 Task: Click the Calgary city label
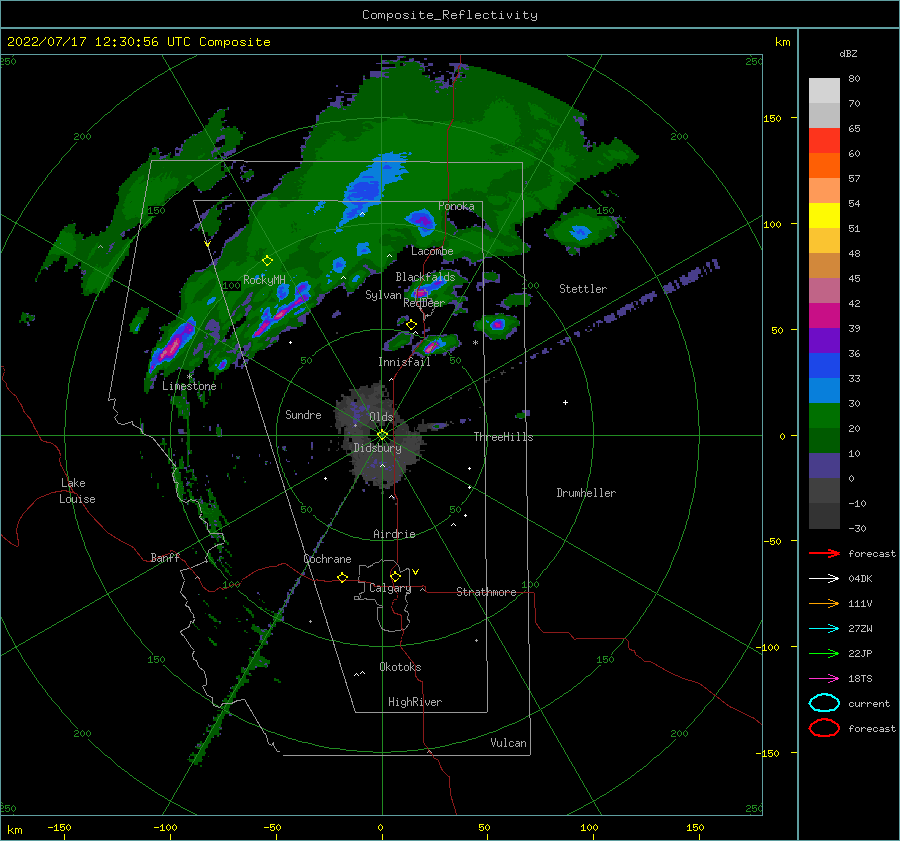390,588
